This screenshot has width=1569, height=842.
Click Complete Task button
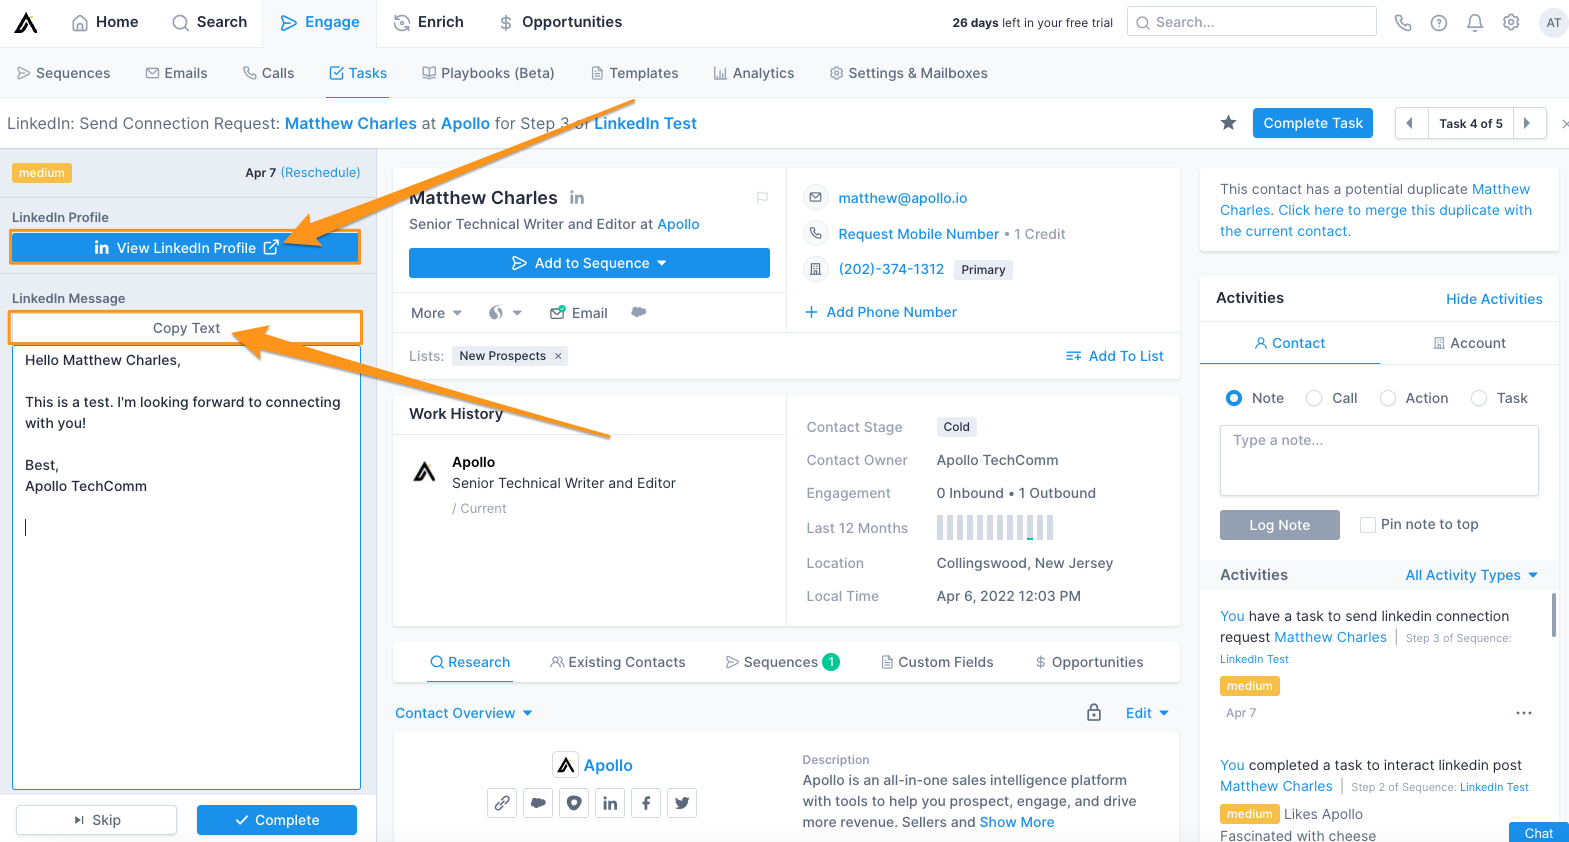pos(1312,123)
